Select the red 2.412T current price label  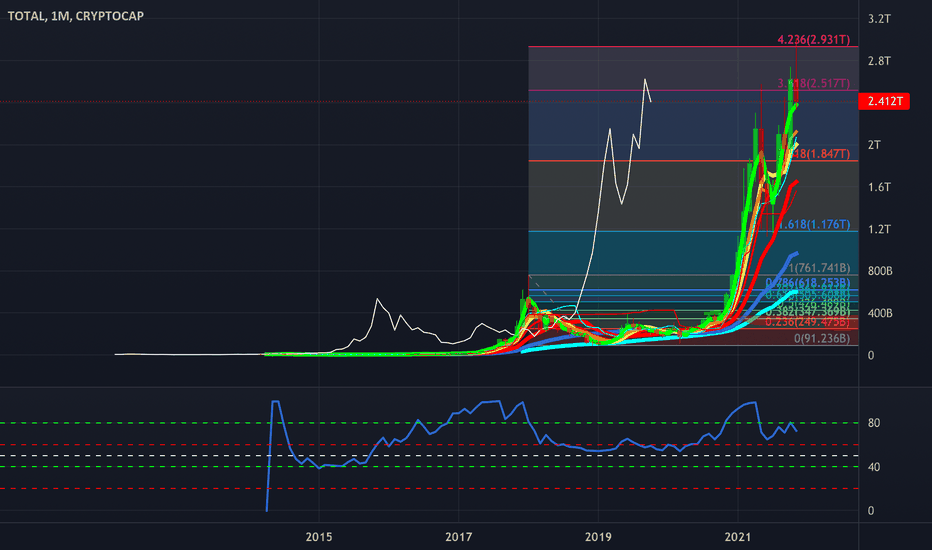click(884, 101)
